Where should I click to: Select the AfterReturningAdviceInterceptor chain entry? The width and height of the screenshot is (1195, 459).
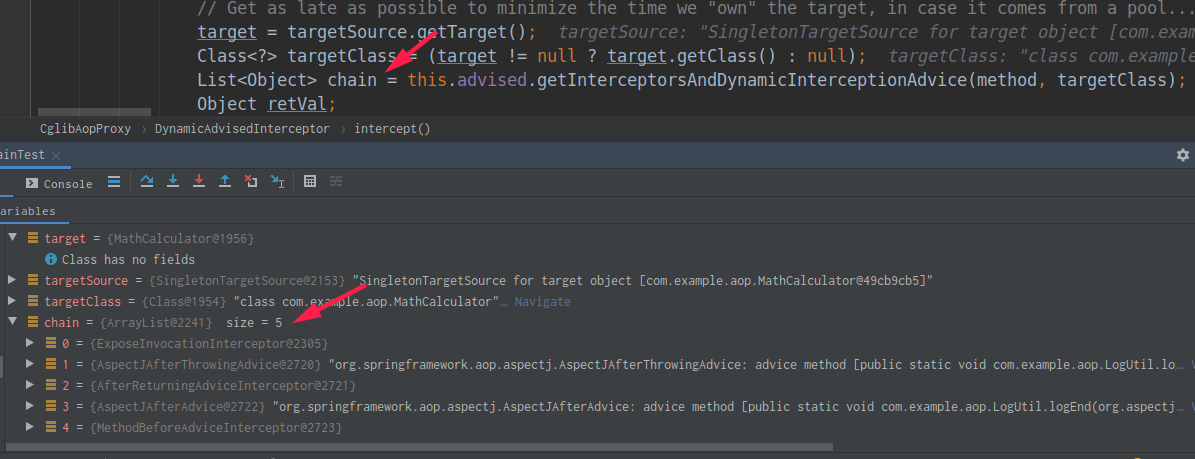coord(223,386)
